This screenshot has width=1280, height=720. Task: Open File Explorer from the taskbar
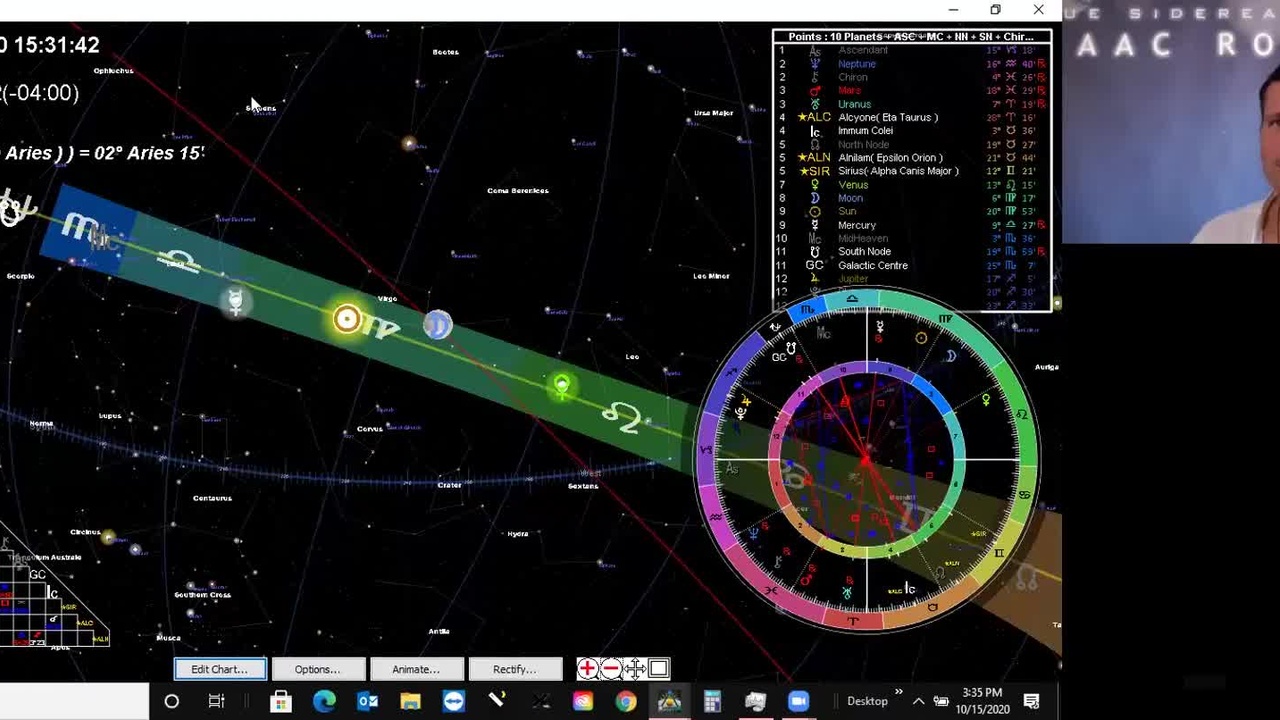click(x=410, y=701)
